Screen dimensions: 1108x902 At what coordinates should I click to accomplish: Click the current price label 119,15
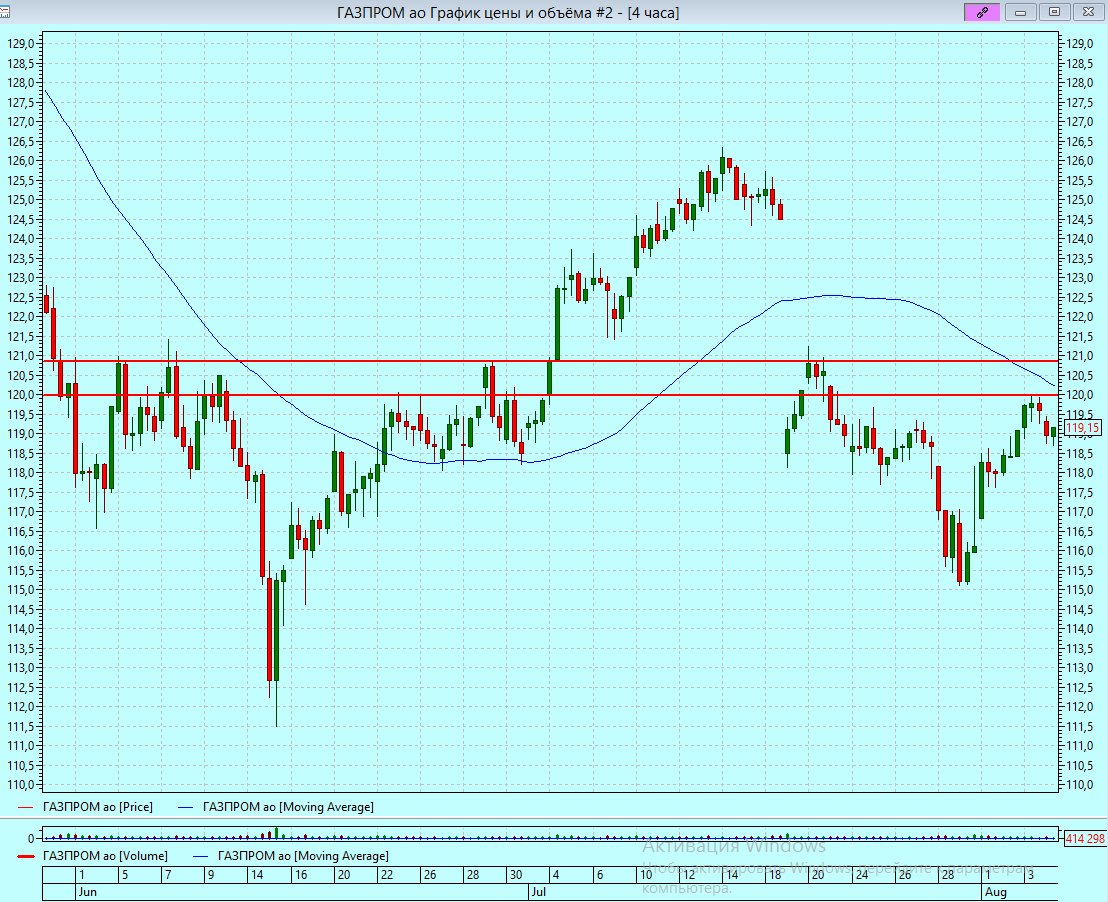pyautogui.click(x=1083, y=428)
